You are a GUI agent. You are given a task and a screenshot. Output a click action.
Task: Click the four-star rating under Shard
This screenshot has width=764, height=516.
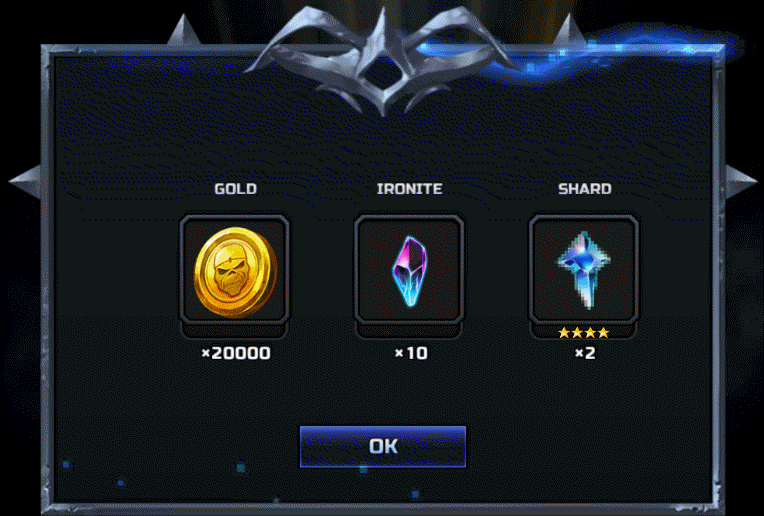[584, 333]
